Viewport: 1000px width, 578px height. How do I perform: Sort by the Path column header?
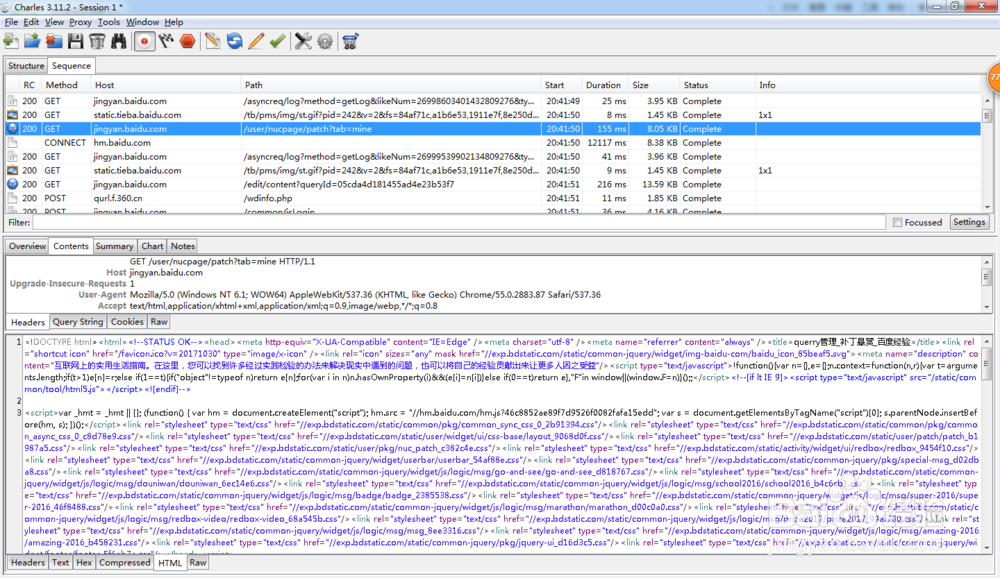391,85
